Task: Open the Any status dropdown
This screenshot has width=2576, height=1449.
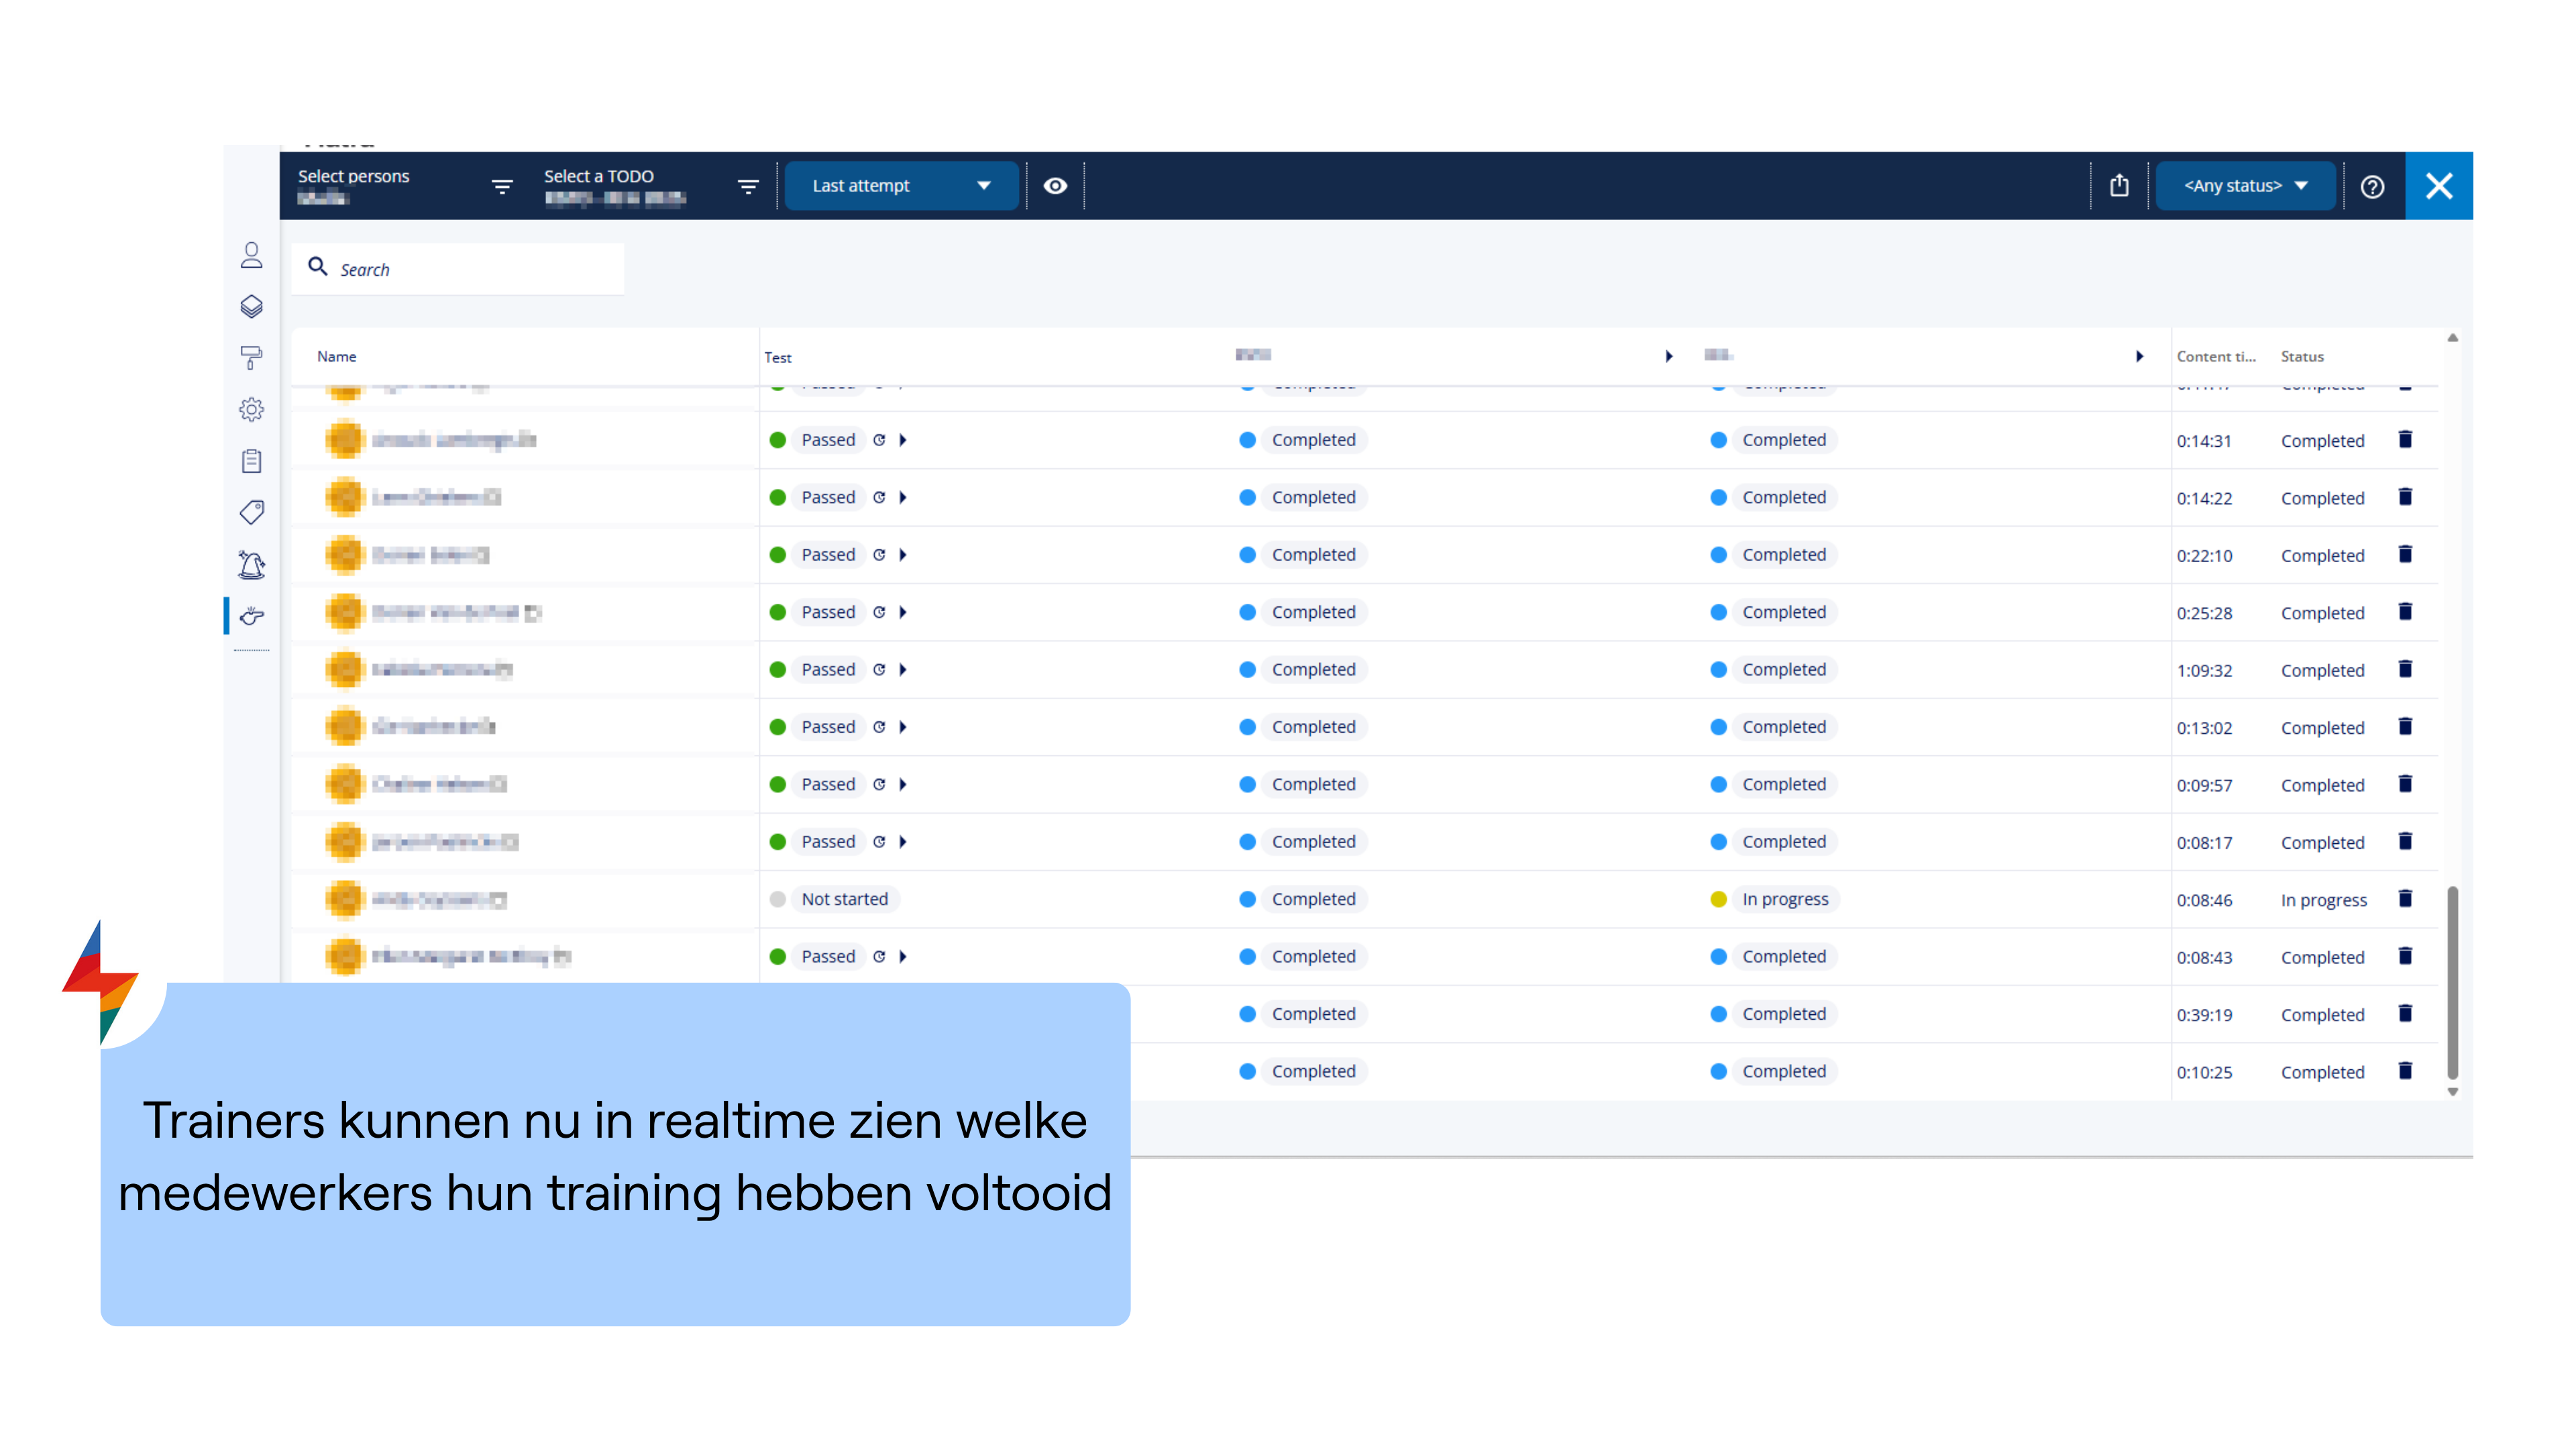Action: pyautogui.click(x=2244, y=186)
